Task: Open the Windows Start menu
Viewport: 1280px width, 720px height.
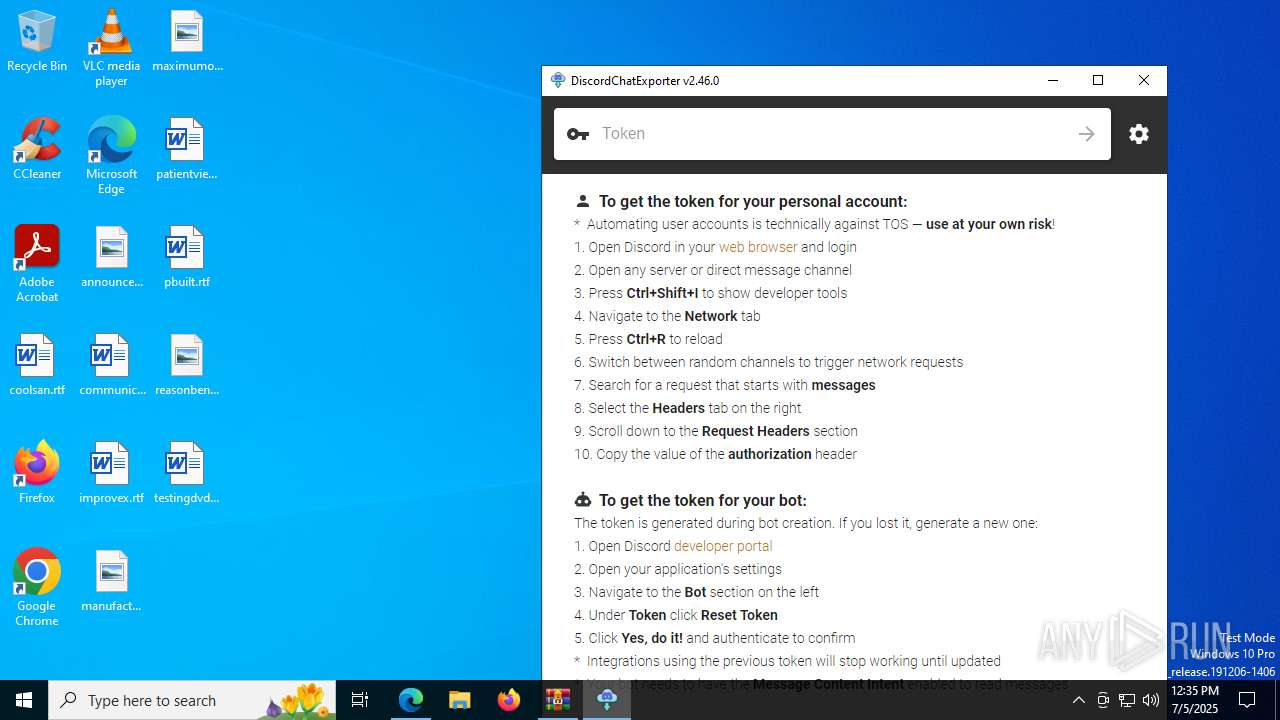Action: click(x=24, y=700)
